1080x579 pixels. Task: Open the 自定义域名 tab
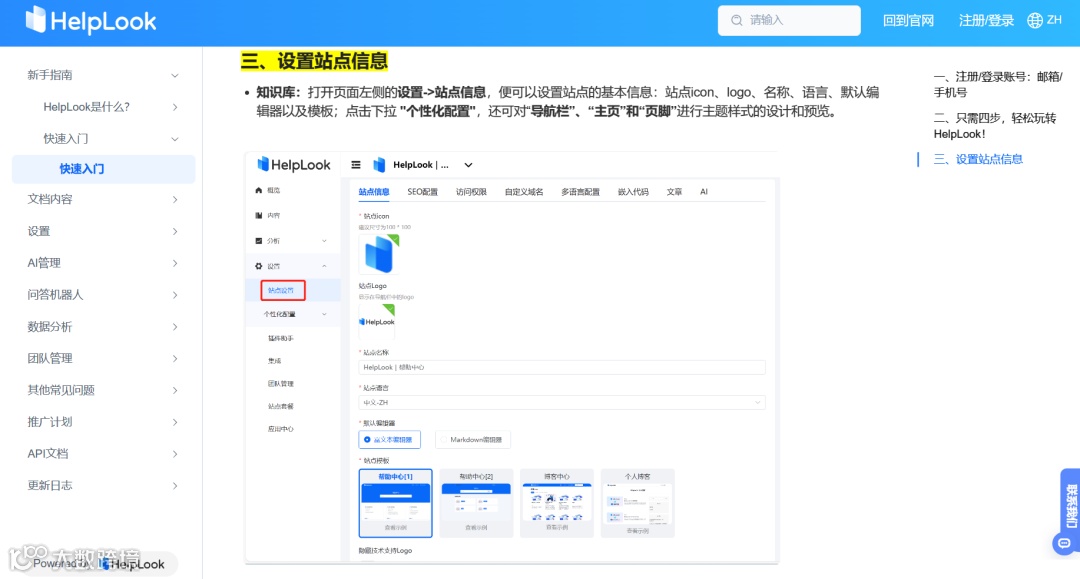(523, 192)
